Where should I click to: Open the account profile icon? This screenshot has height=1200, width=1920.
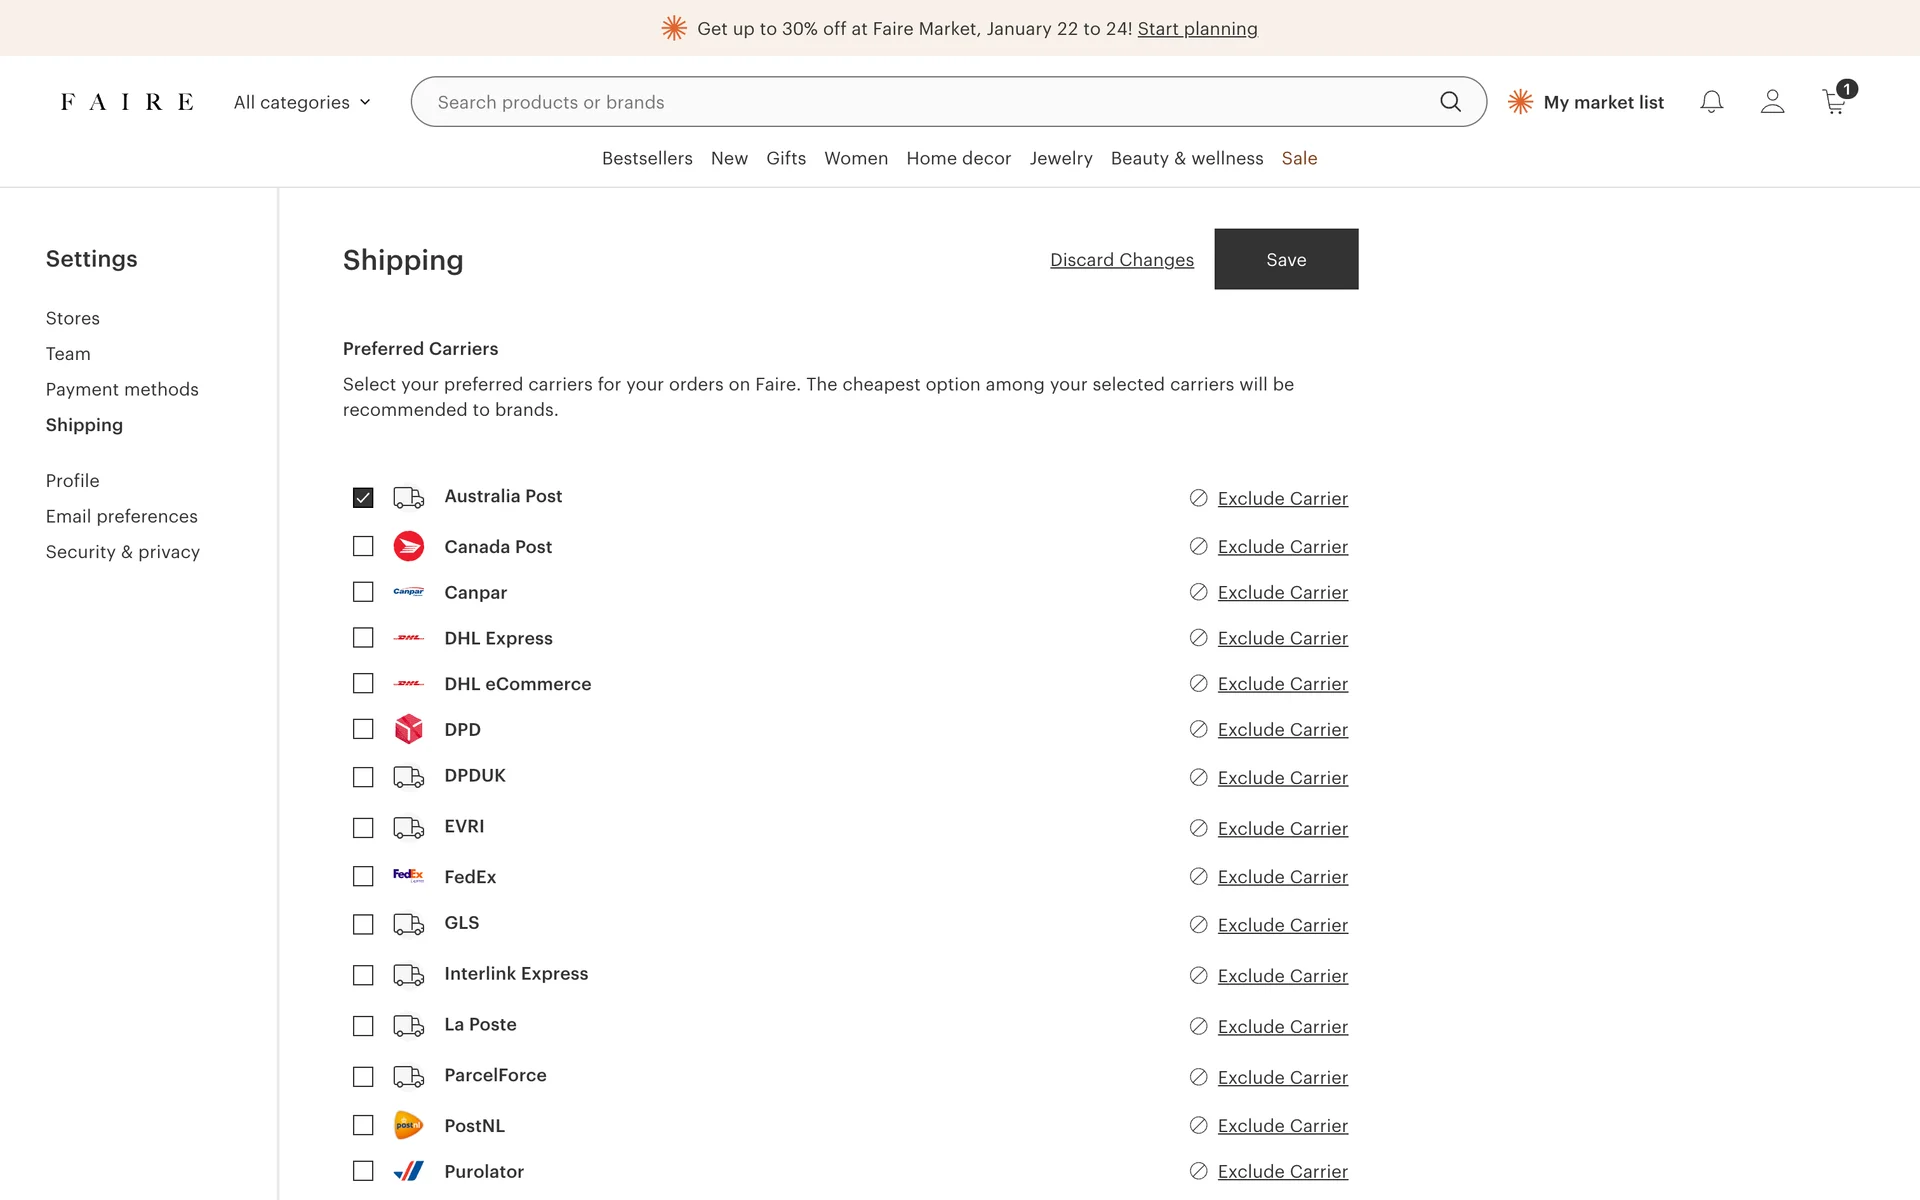click(x=1772, y=102)
